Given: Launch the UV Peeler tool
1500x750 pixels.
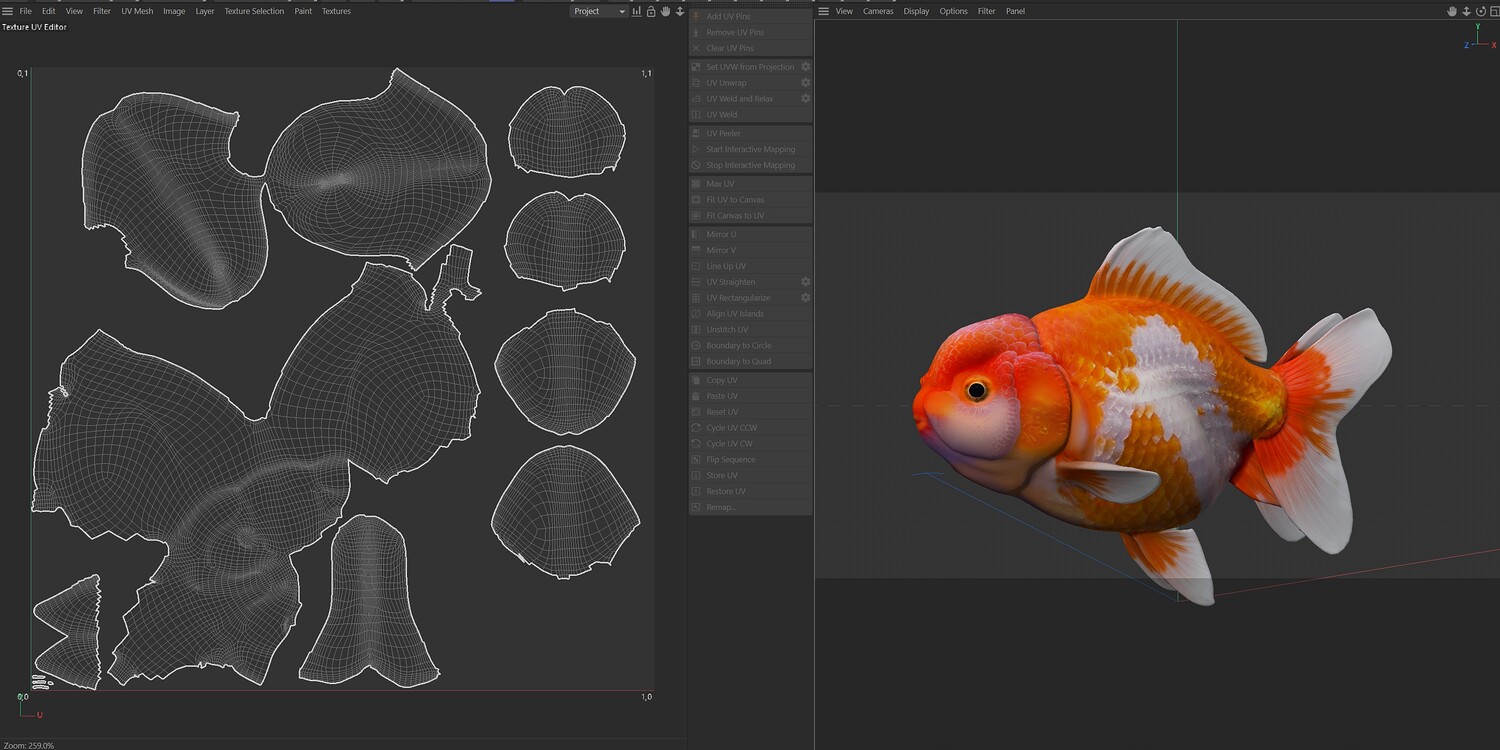Looking at the screenshot, I should point(751,133).
